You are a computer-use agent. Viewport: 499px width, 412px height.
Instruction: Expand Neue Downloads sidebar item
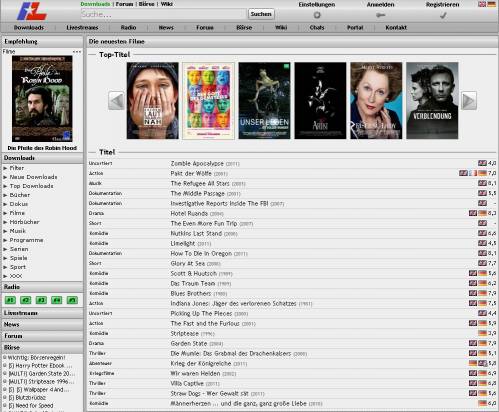pos(33,177)
